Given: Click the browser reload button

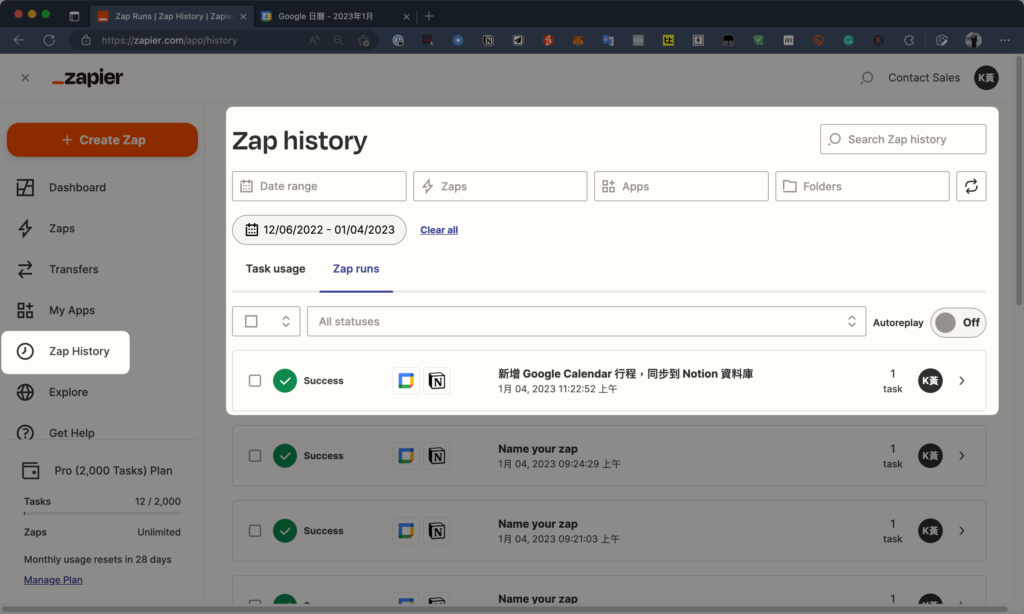Looking at the screenshot, I should pyautogui.click(x=49, y=40).
